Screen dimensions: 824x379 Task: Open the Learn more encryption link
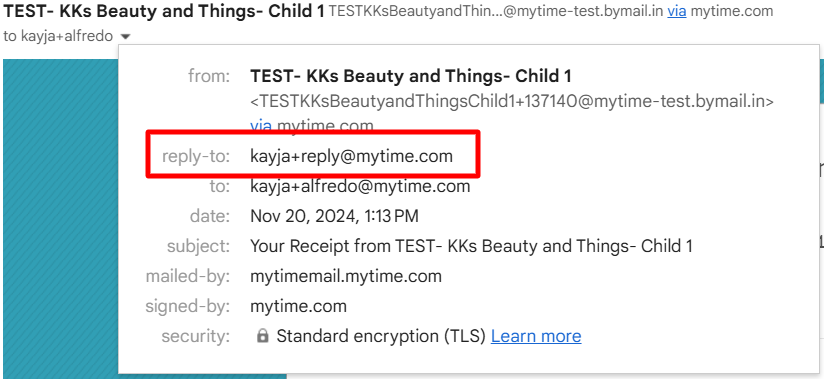click(536, 336)
